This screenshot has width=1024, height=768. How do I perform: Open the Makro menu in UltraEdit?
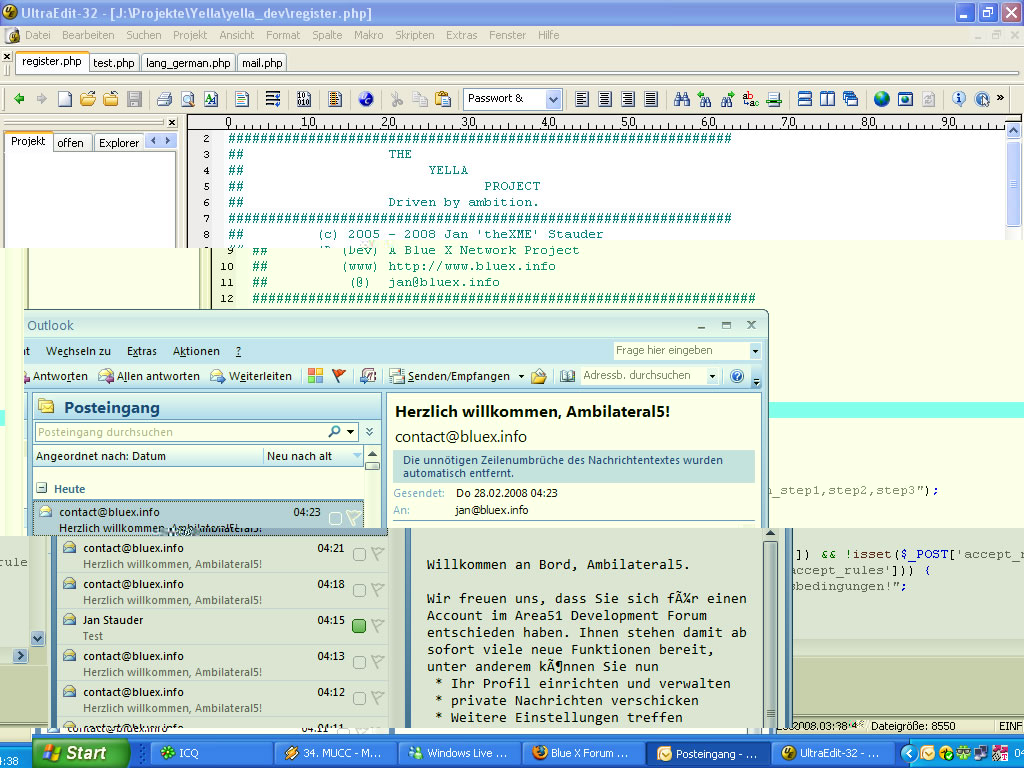(368, 35)
